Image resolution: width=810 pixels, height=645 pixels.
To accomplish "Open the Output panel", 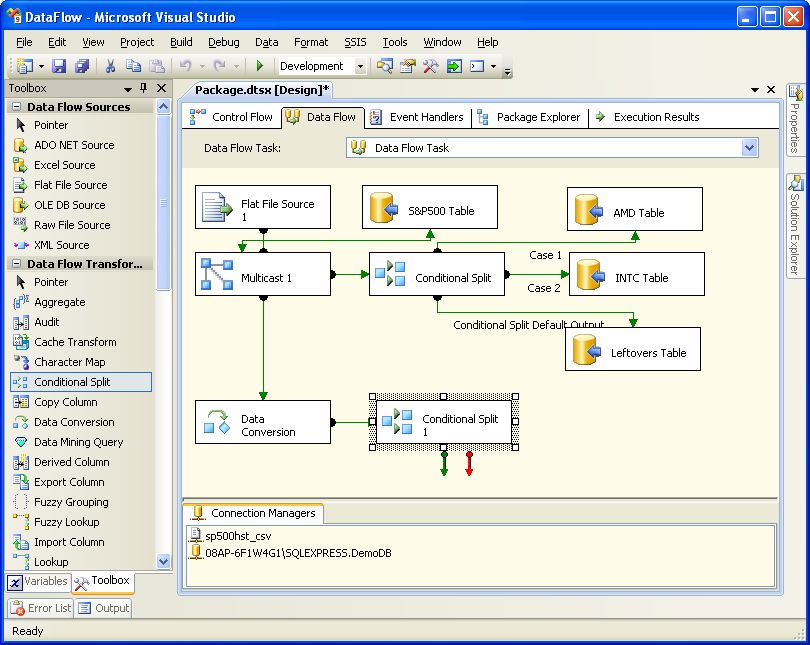I will click(x=103, y=608).
